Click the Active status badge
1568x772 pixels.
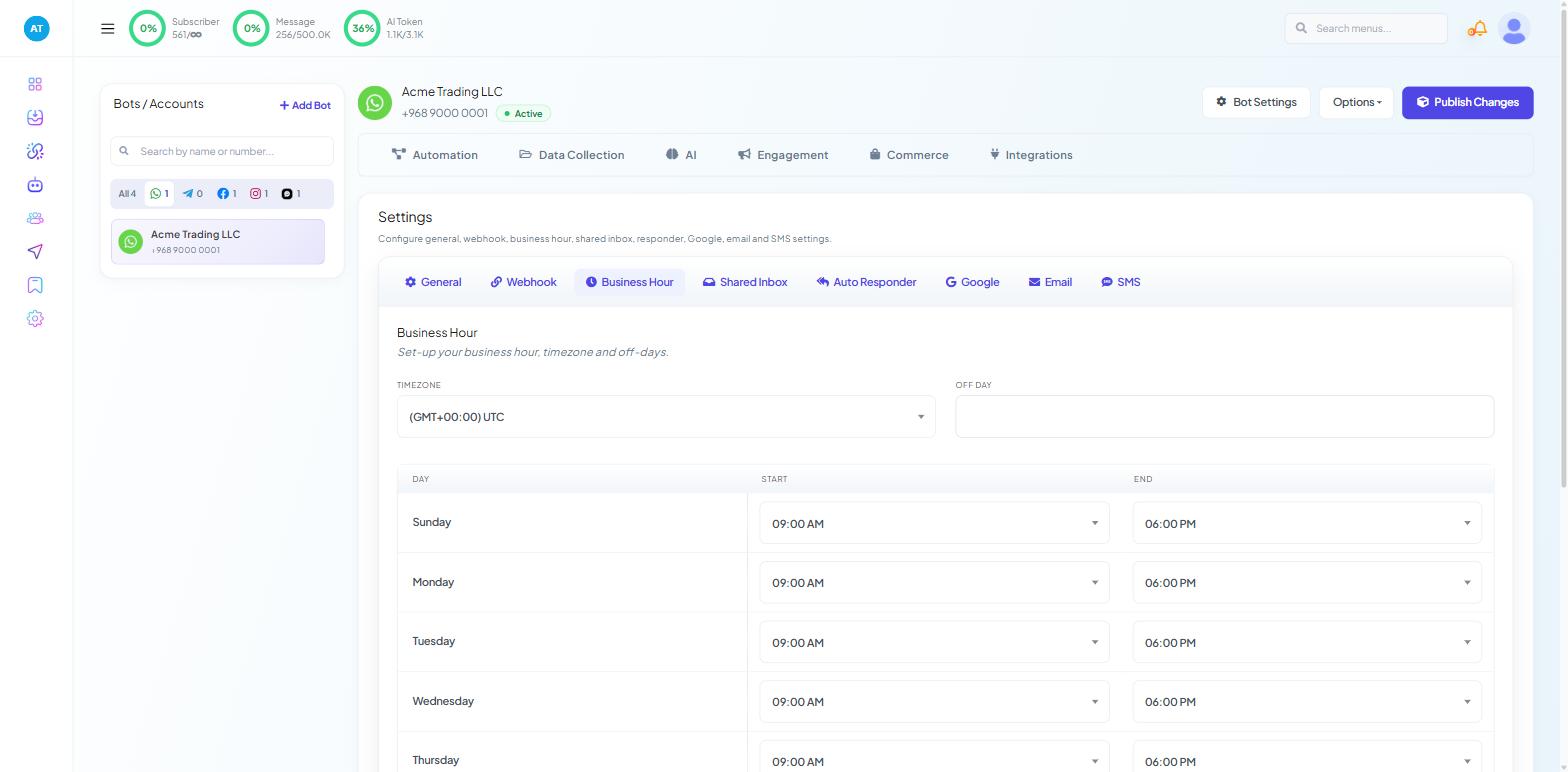click(523, 114)
